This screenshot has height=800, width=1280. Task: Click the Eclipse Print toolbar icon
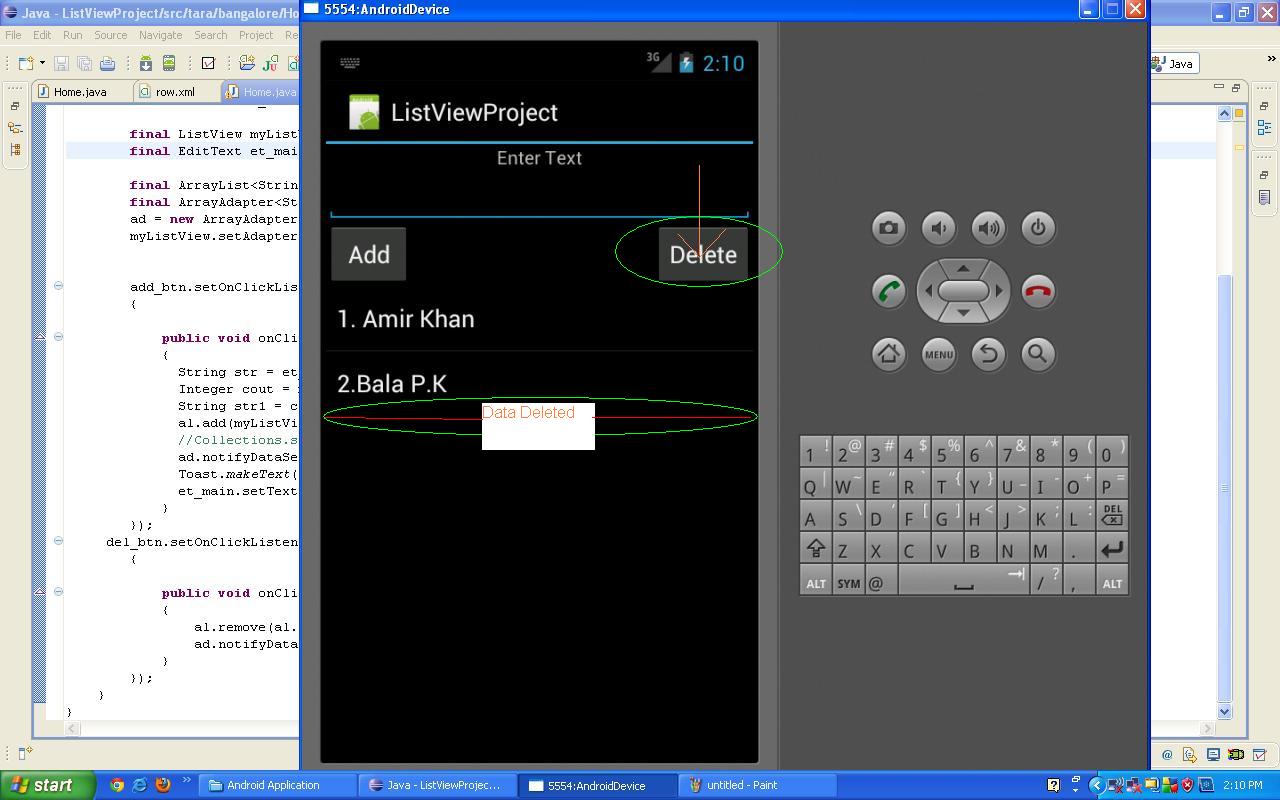point(107,63)
